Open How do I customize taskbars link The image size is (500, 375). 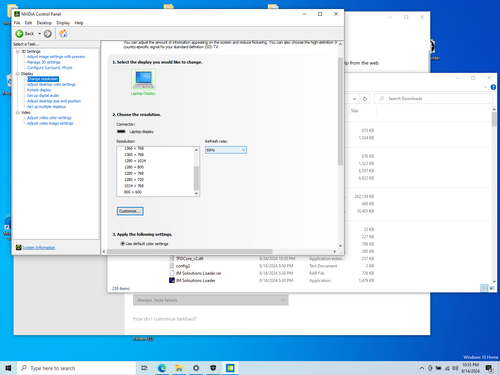[165, 319]
